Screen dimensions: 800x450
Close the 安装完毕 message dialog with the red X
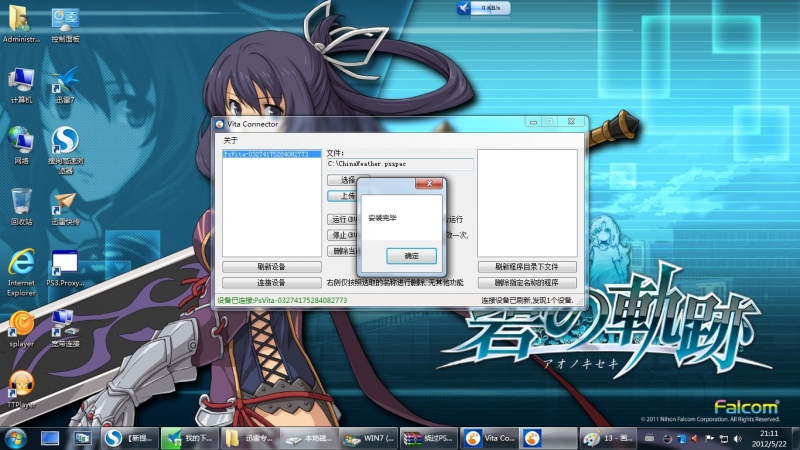429,183
